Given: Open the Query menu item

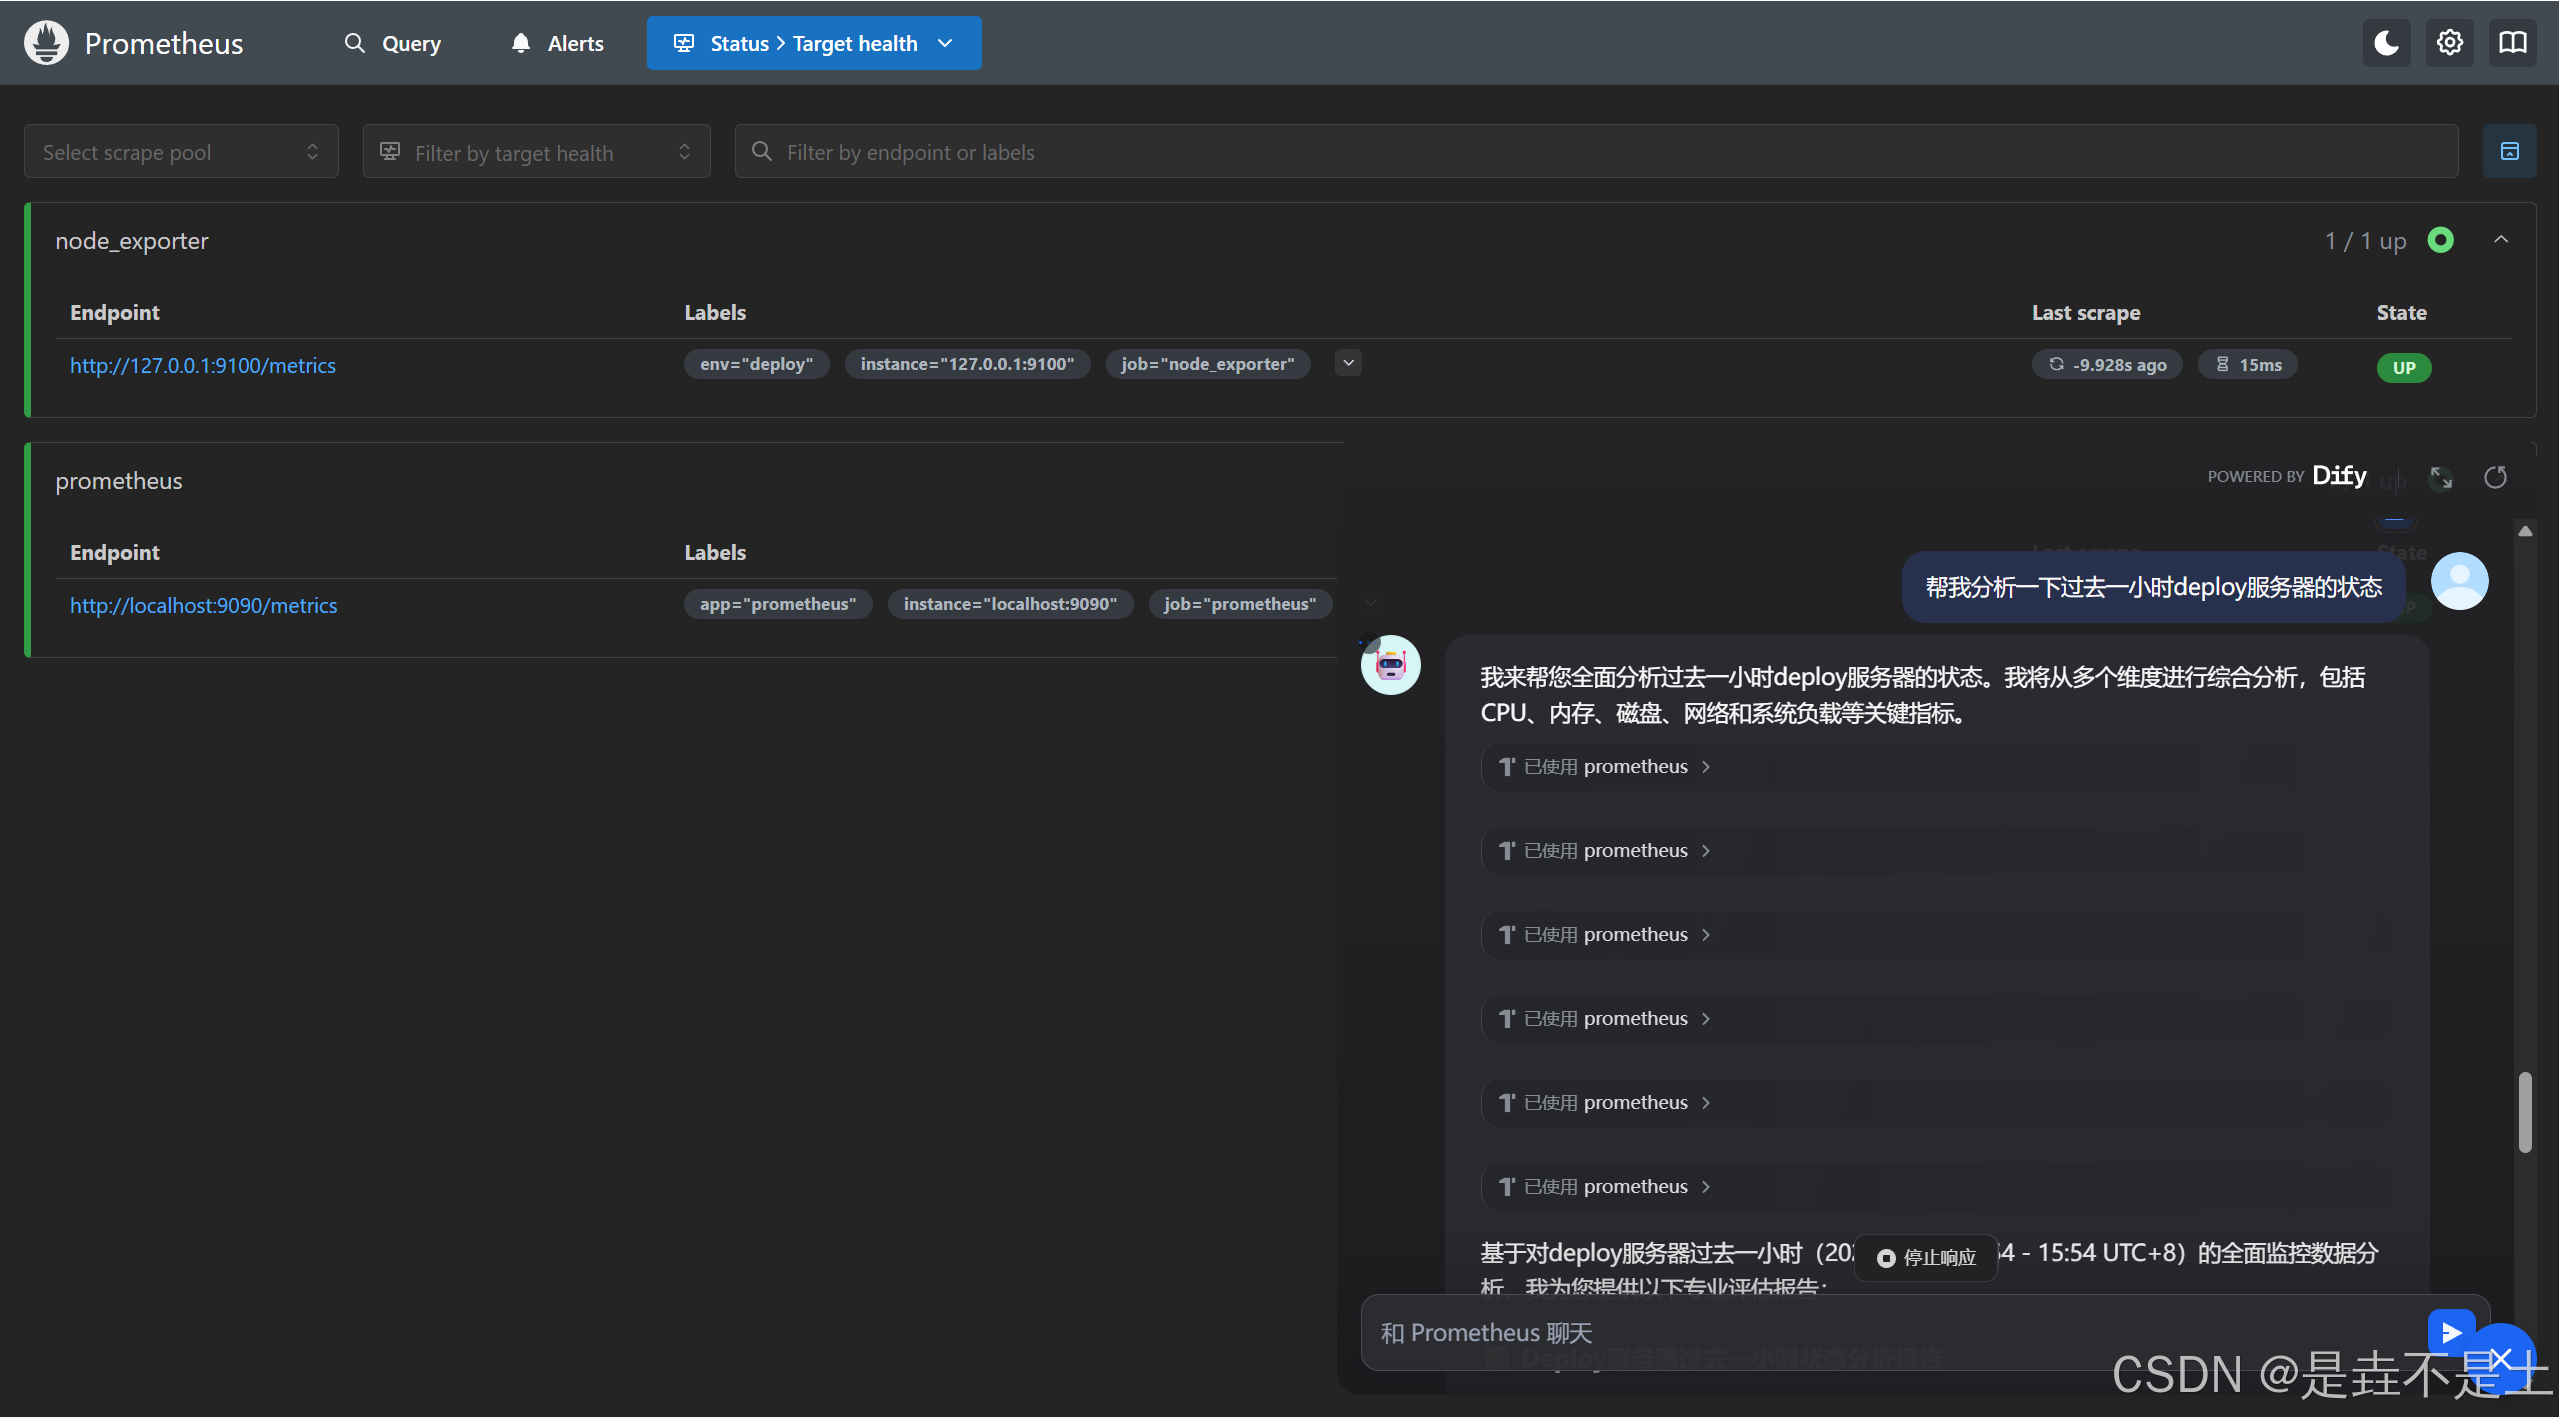Looking at the screenshot, I should 393,43.
